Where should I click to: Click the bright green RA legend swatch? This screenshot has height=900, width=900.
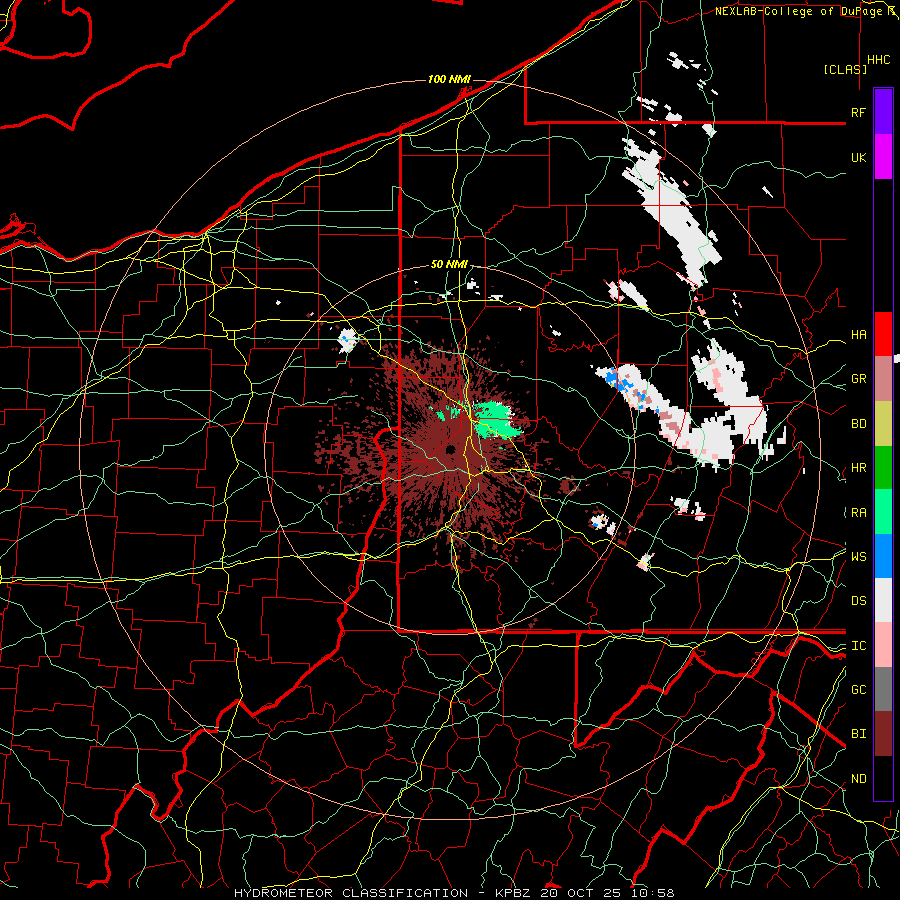click(883, 512)
